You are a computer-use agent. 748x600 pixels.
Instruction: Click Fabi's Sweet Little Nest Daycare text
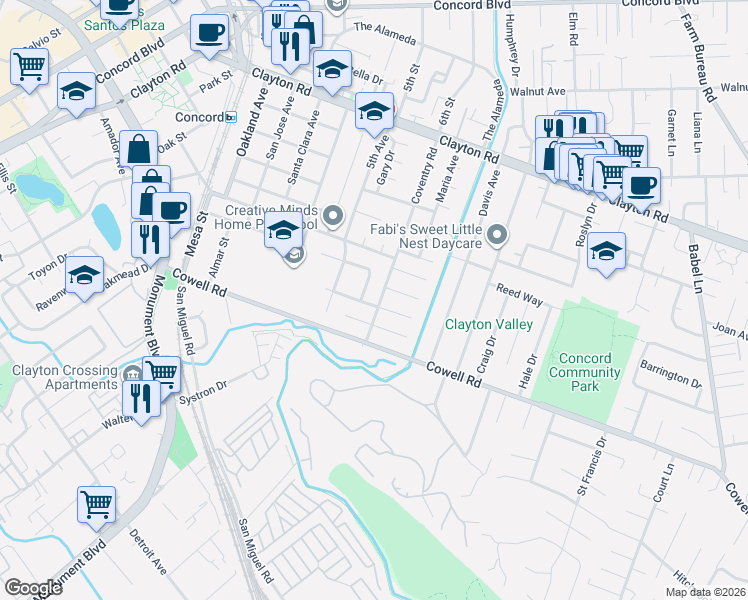(x=426, y=237)
